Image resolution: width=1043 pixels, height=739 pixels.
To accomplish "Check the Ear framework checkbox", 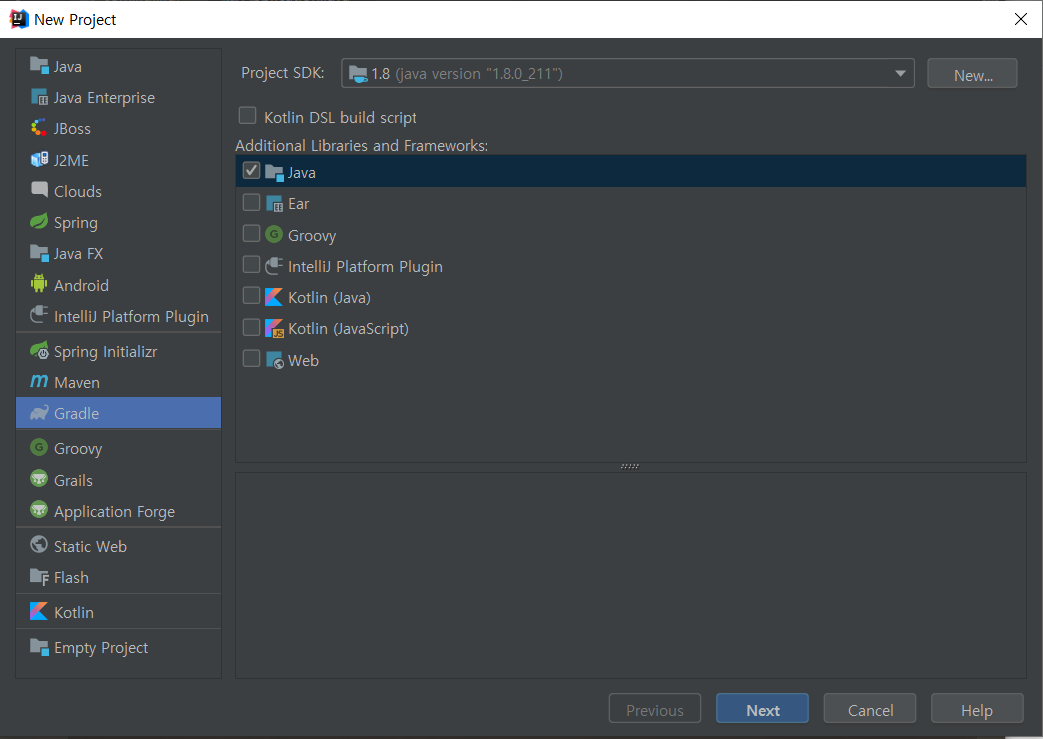I will click(251, 202).
